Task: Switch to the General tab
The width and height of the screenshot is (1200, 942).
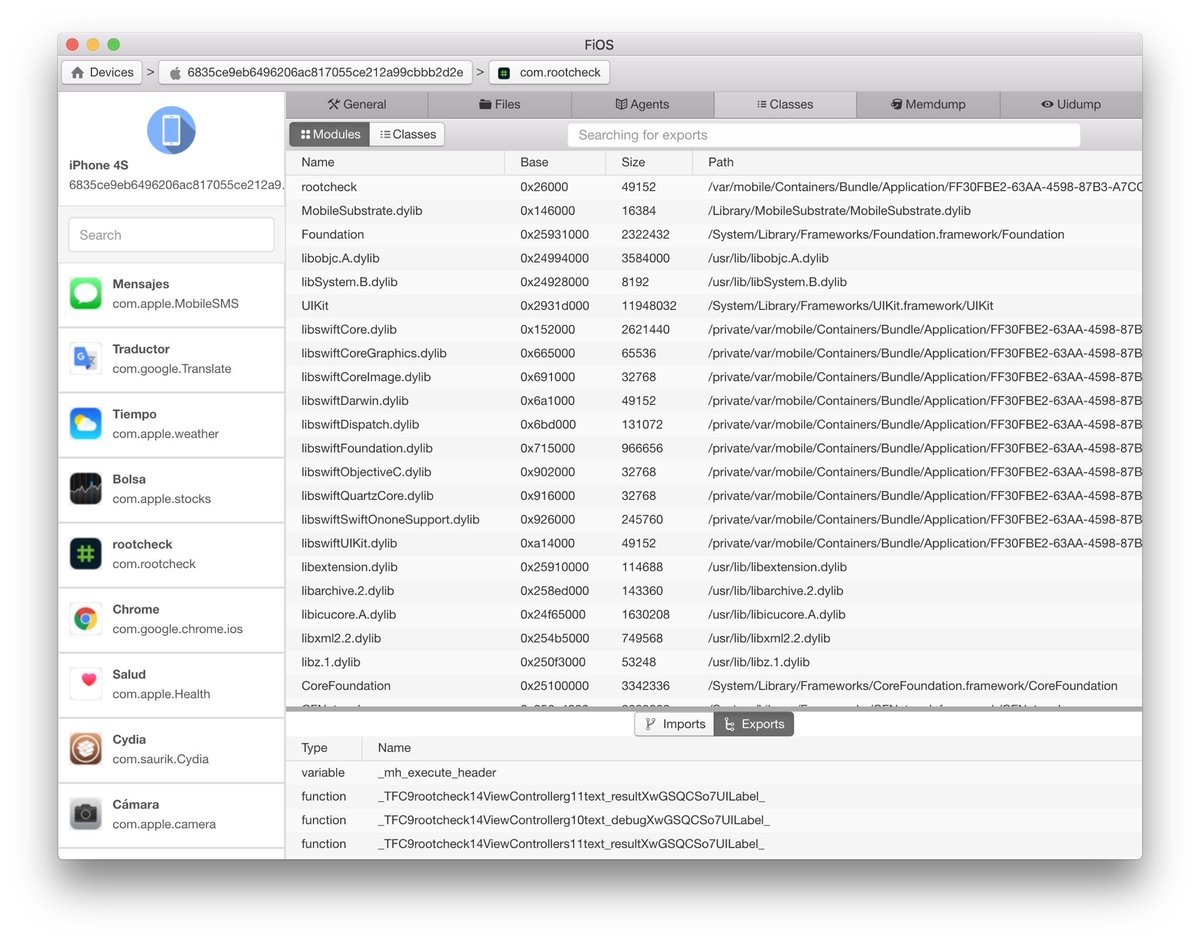Action: 357,104
